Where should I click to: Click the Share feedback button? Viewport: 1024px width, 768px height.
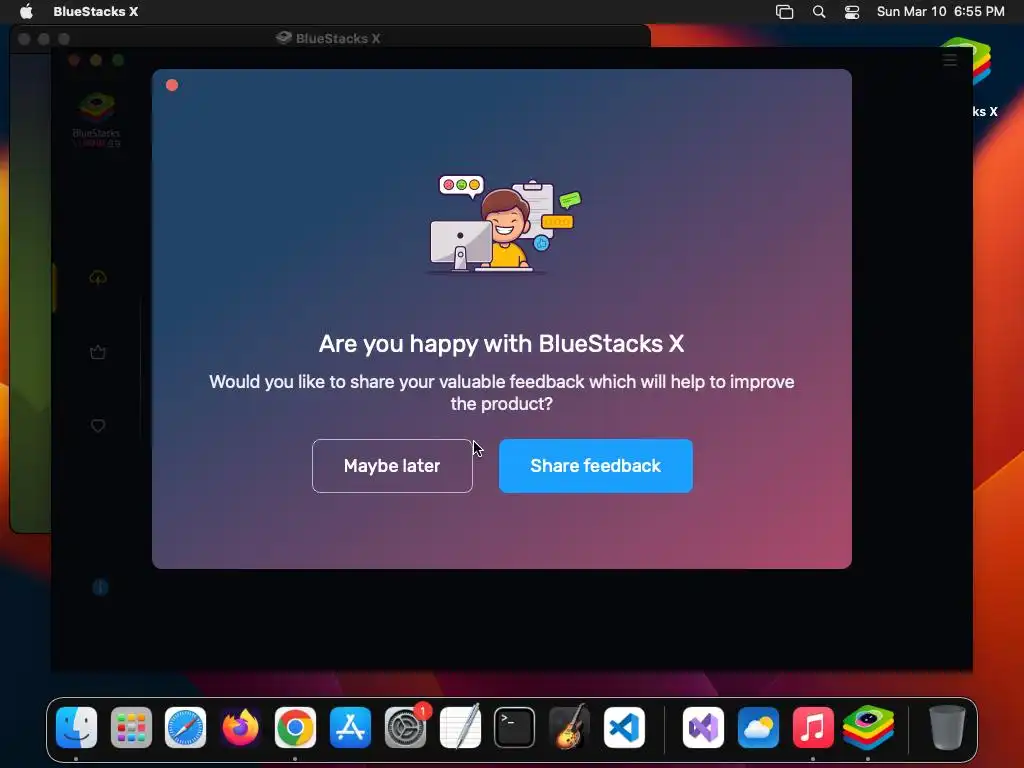[x=596, y=466]
